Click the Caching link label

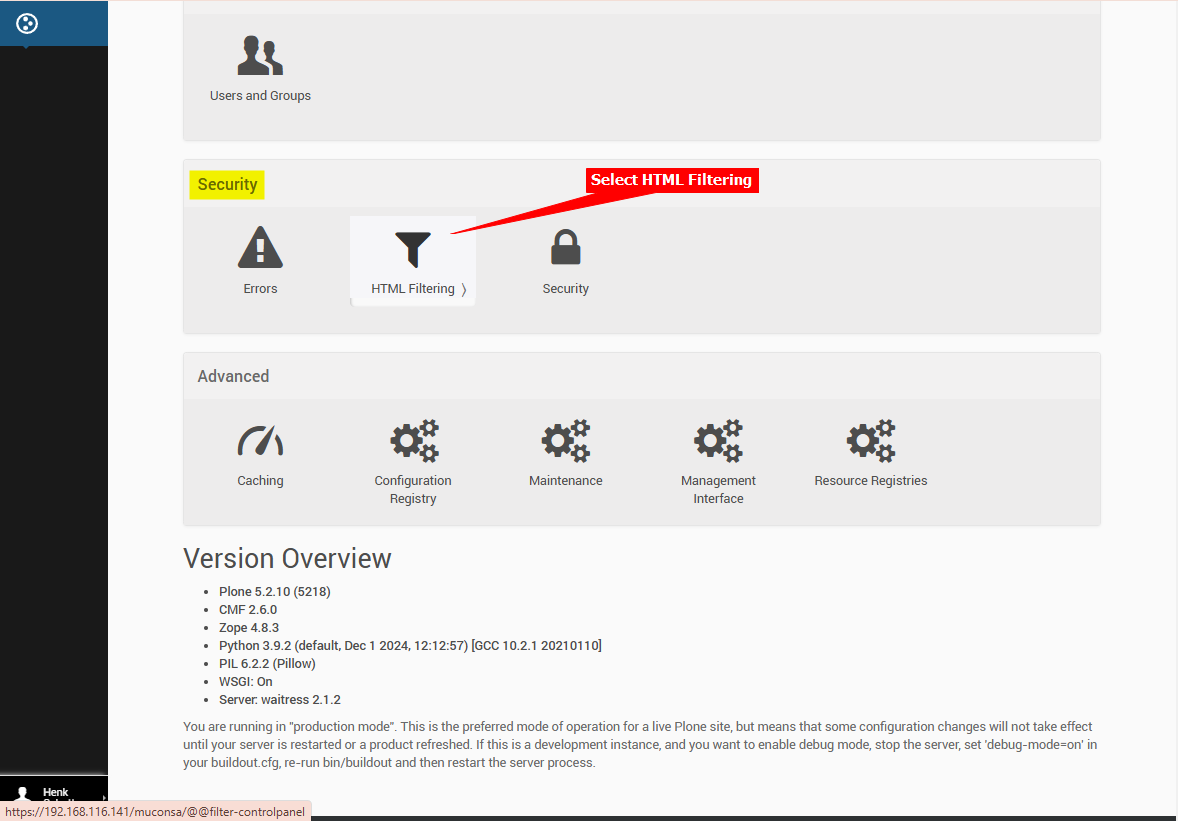(x=260, y=481)
